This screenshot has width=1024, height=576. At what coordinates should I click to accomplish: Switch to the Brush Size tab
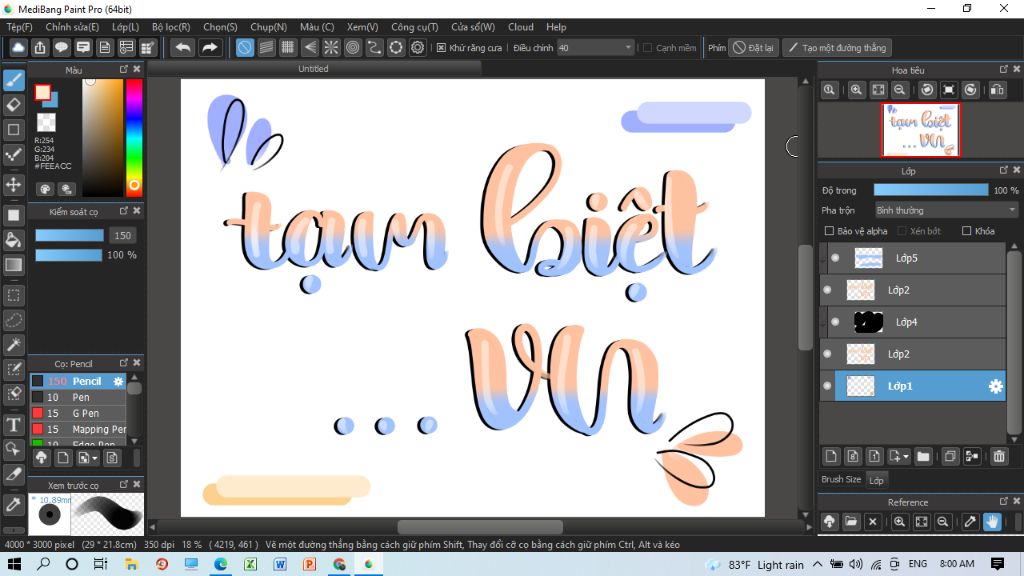click(841, 479)
